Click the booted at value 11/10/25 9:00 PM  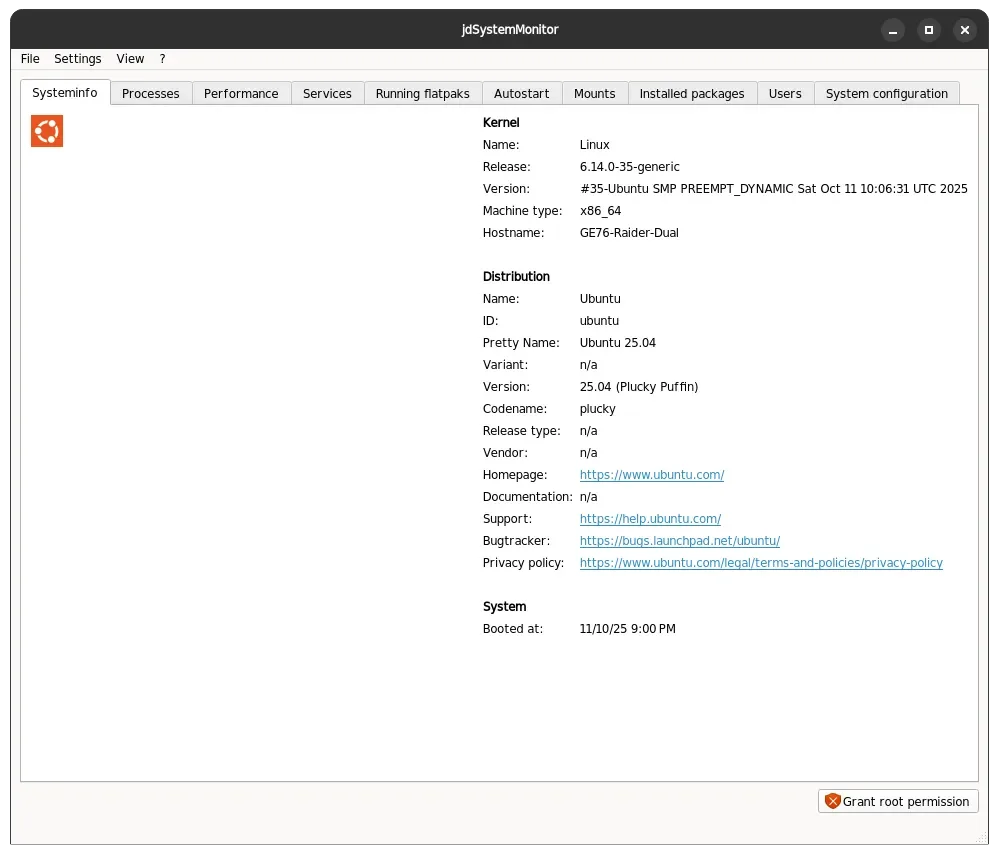(x=628, y=629)
